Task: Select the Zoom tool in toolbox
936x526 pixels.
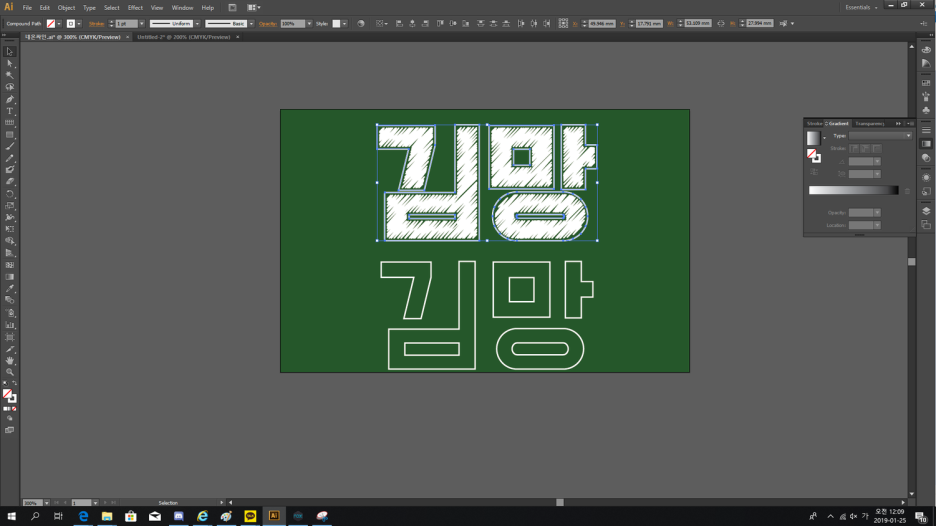Action: [x=10, y=372]
